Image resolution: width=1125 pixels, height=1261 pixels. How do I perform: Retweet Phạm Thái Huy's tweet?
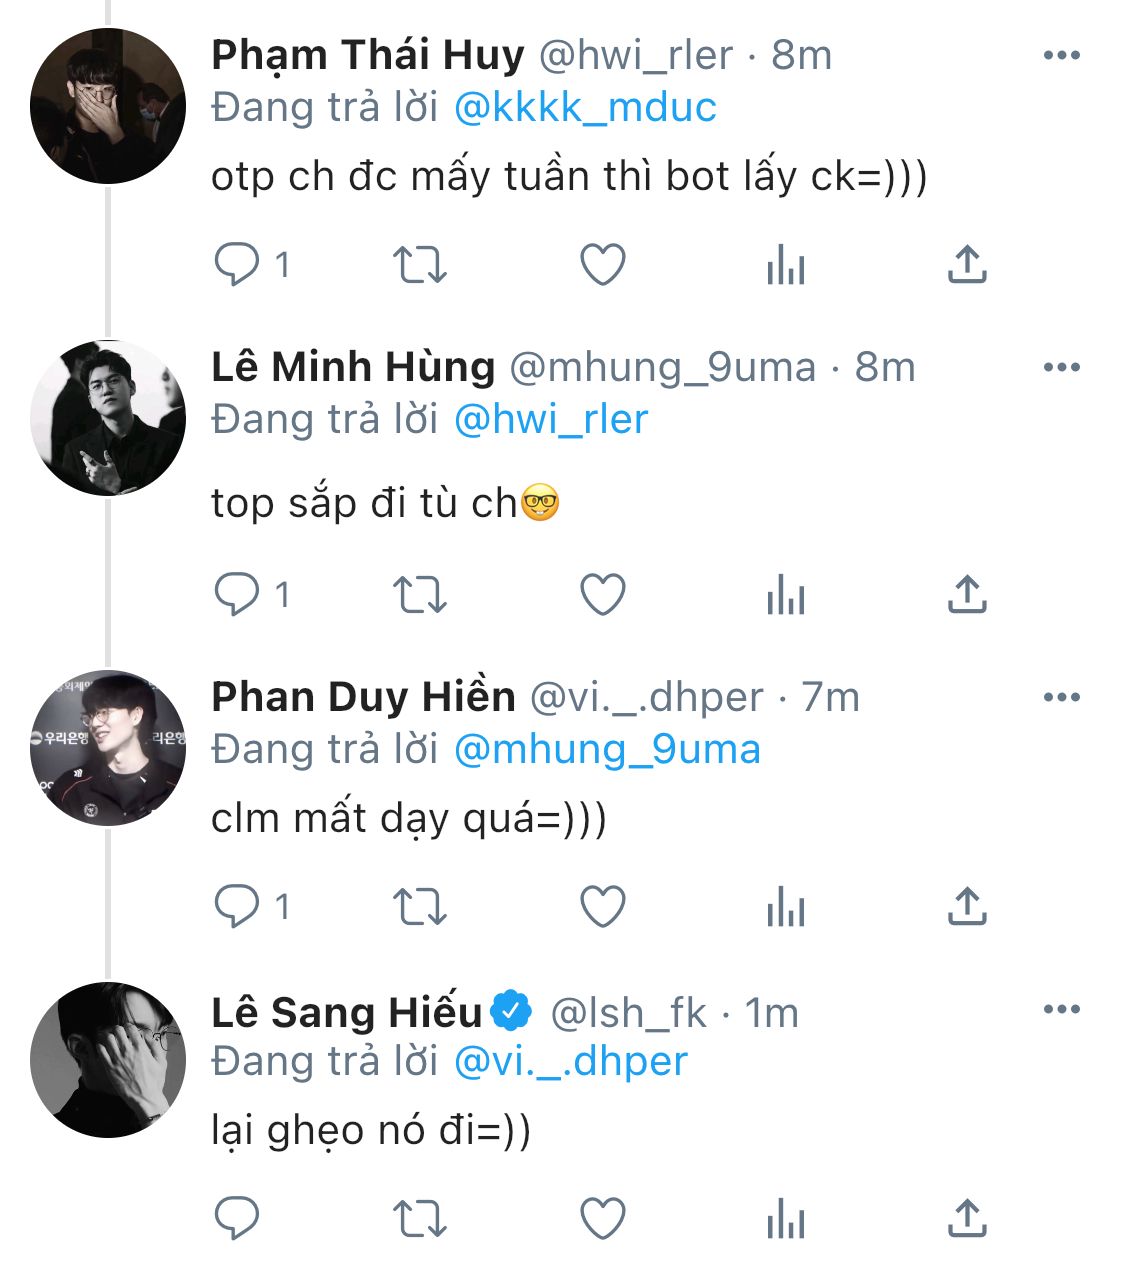[419, 265]
